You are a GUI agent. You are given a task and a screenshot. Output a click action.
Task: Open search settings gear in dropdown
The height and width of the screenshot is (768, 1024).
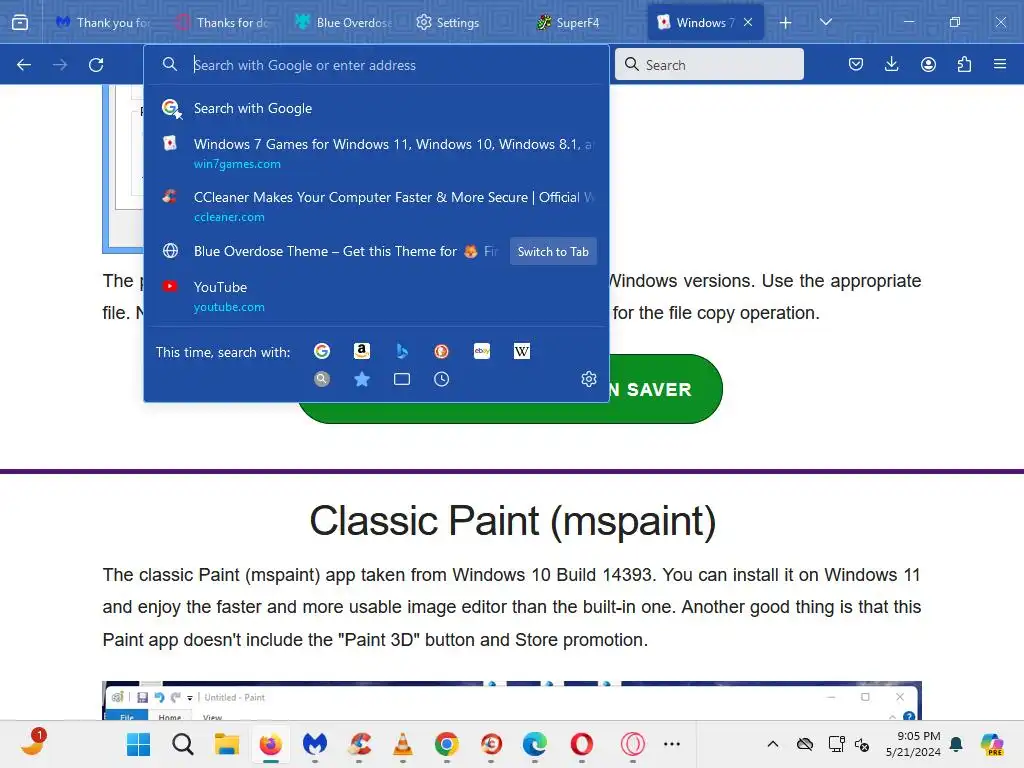589,379
